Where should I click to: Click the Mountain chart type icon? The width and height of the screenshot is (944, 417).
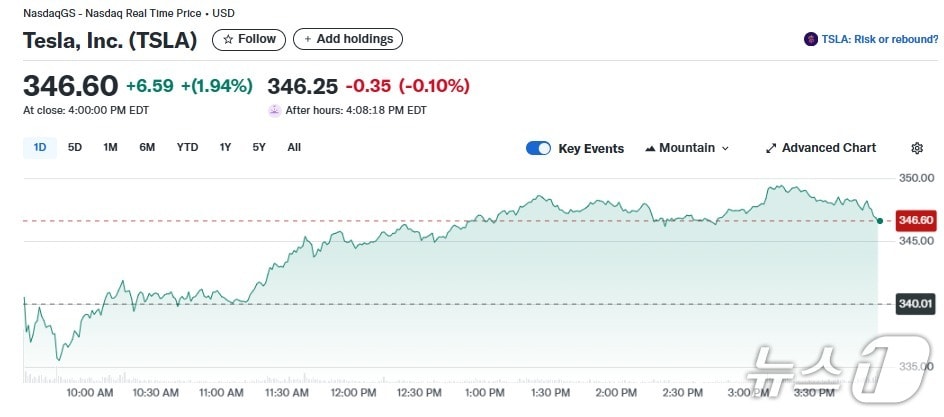(650, 148)
